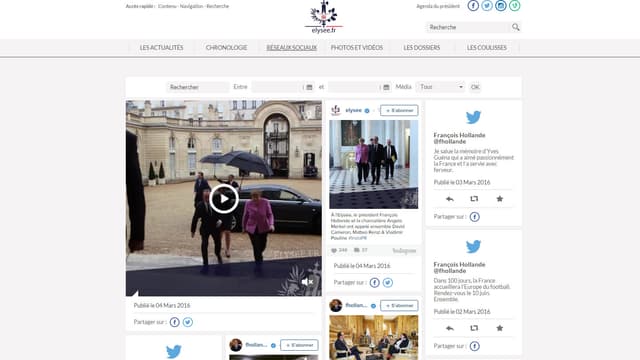This screenshot has height=360, width=640.
Task: Open Photos et Vidéos menu item
Action: pyautogui.click(x=357, y=48)
